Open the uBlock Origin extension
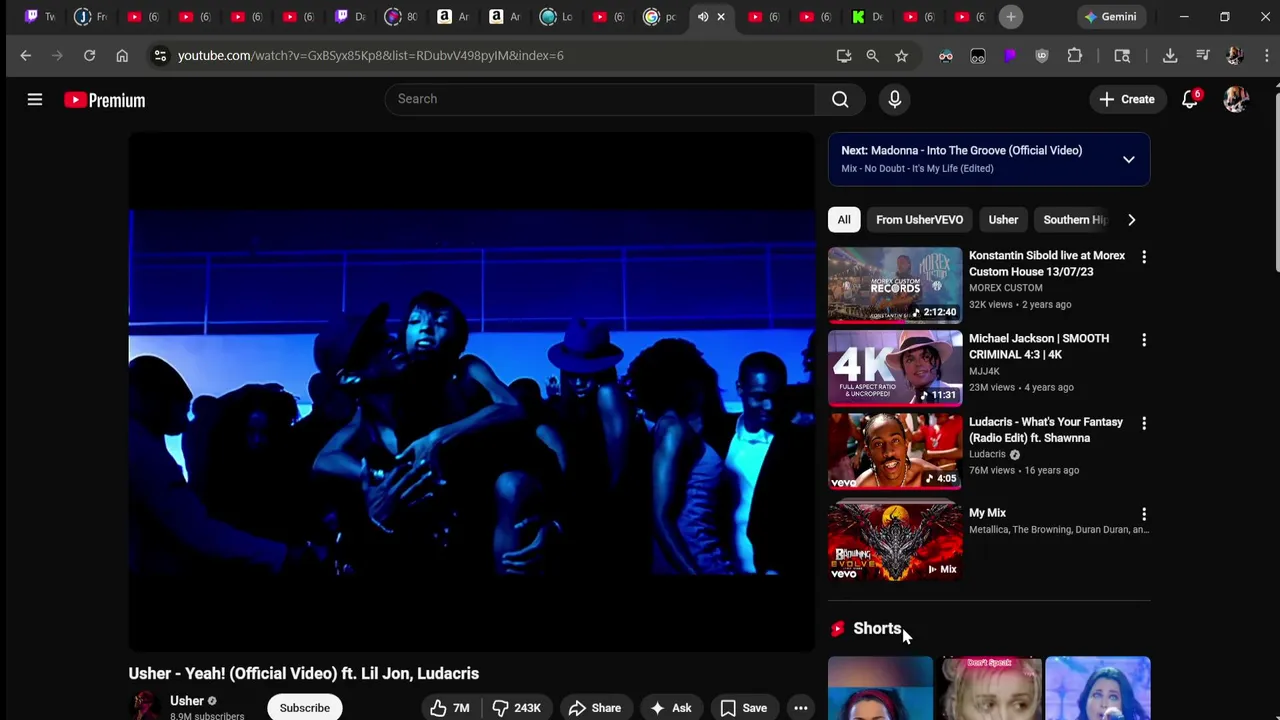This screenshot has width=1280, height=720. tap(1042, 56)
